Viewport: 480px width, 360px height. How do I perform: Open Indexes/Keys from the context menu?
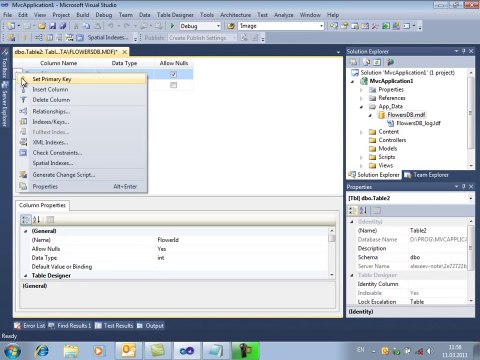point(82,122)
